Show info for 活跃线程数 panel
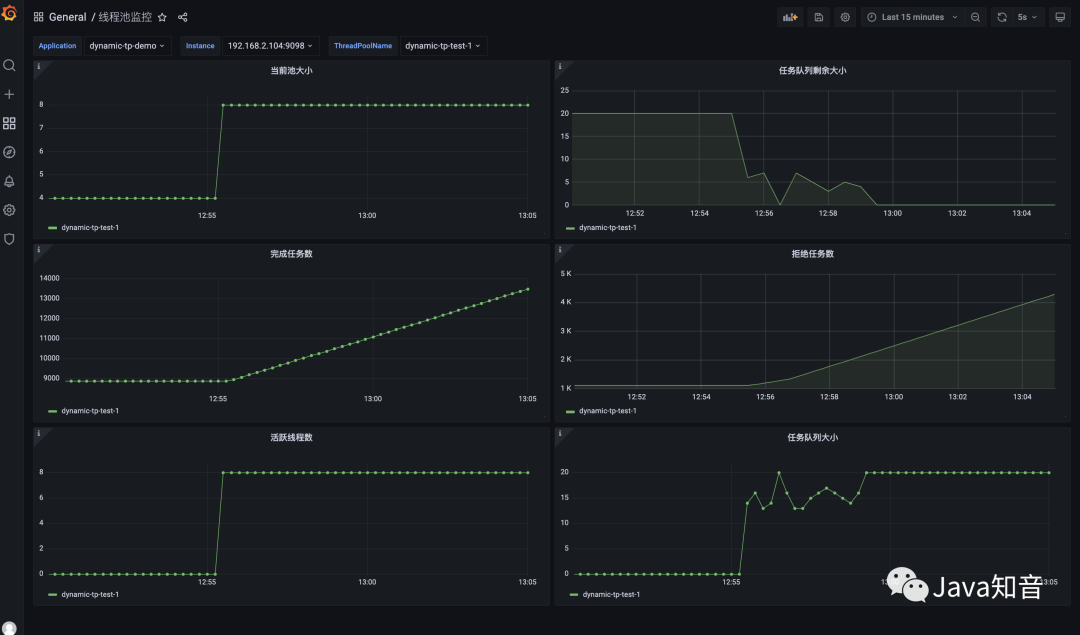Screen dimensions: 1080x635 coord(39,434)
